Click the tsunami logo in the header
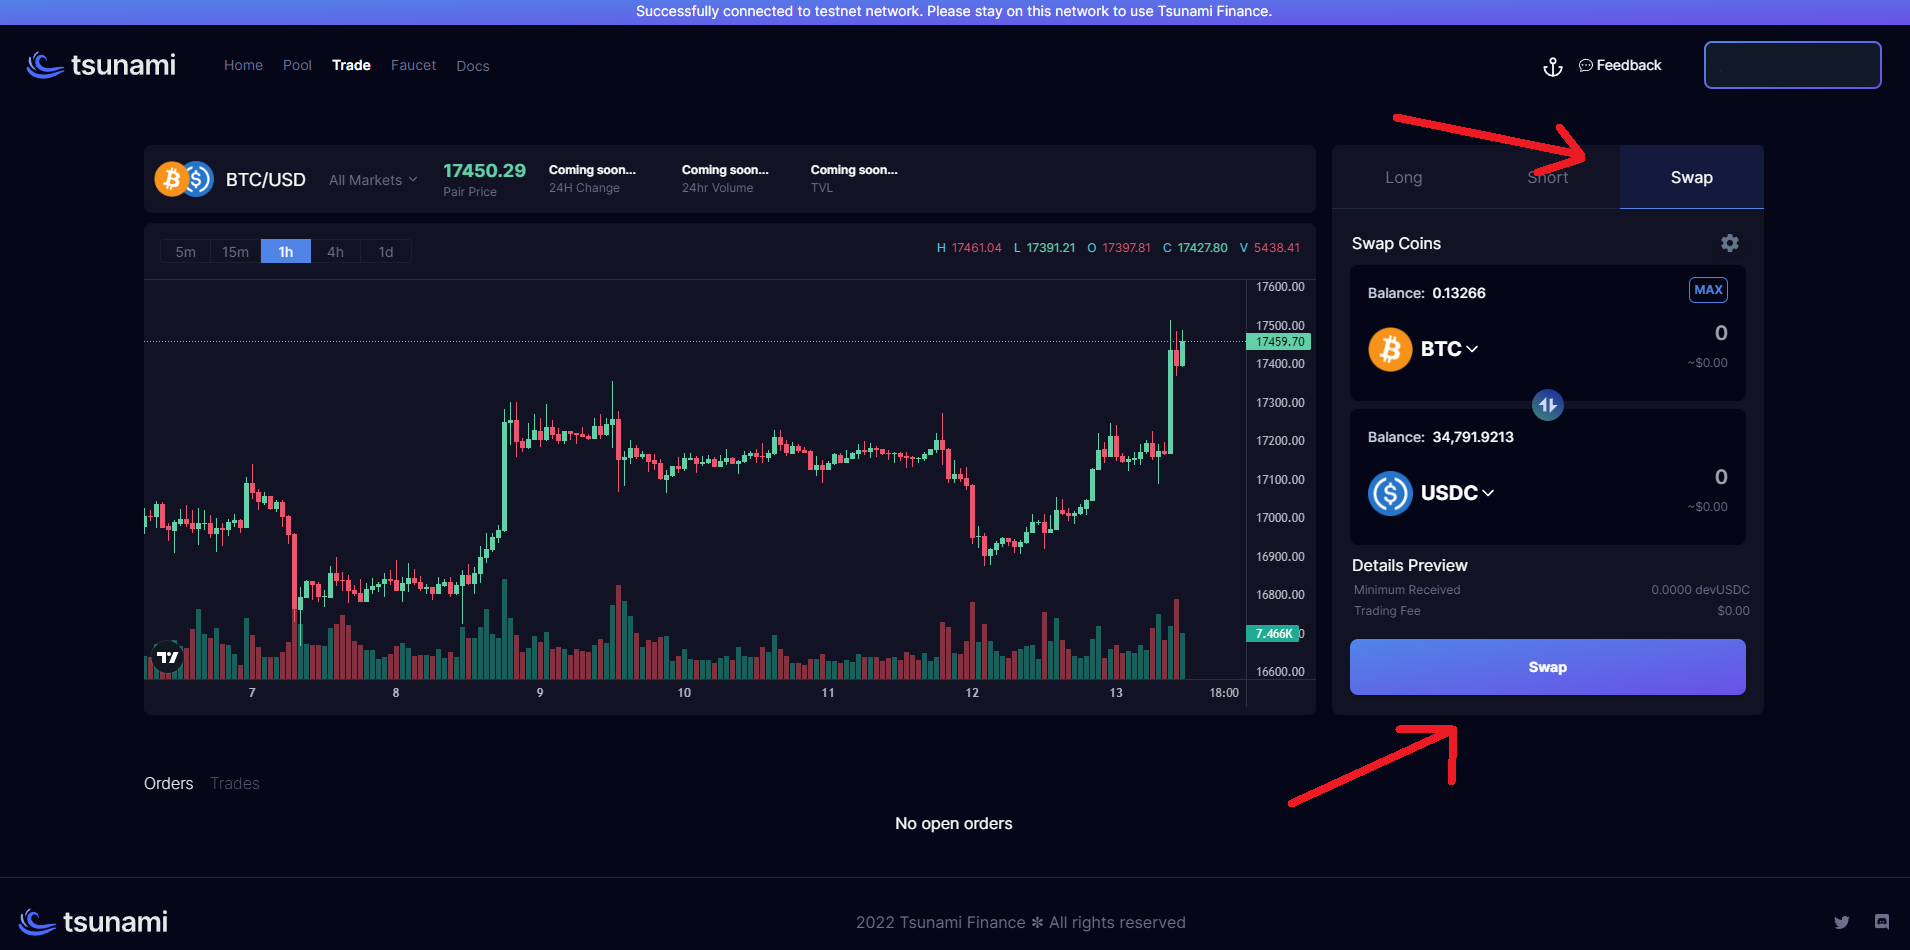1910x950 pixels. (101, 65)
